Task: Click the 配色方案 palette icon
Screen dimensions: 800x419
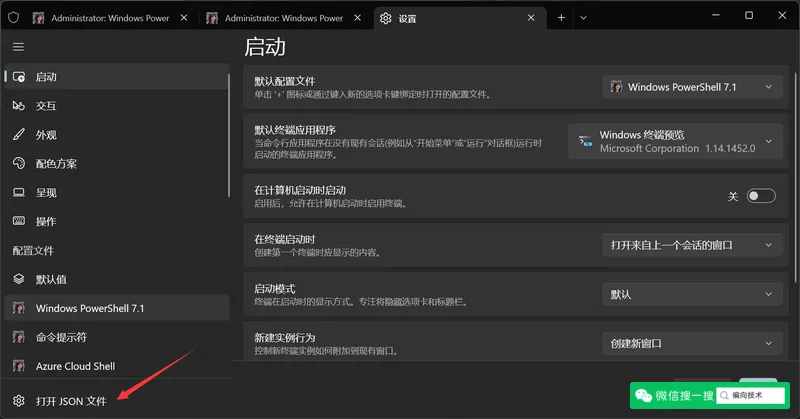Action: tap(19, 163)
